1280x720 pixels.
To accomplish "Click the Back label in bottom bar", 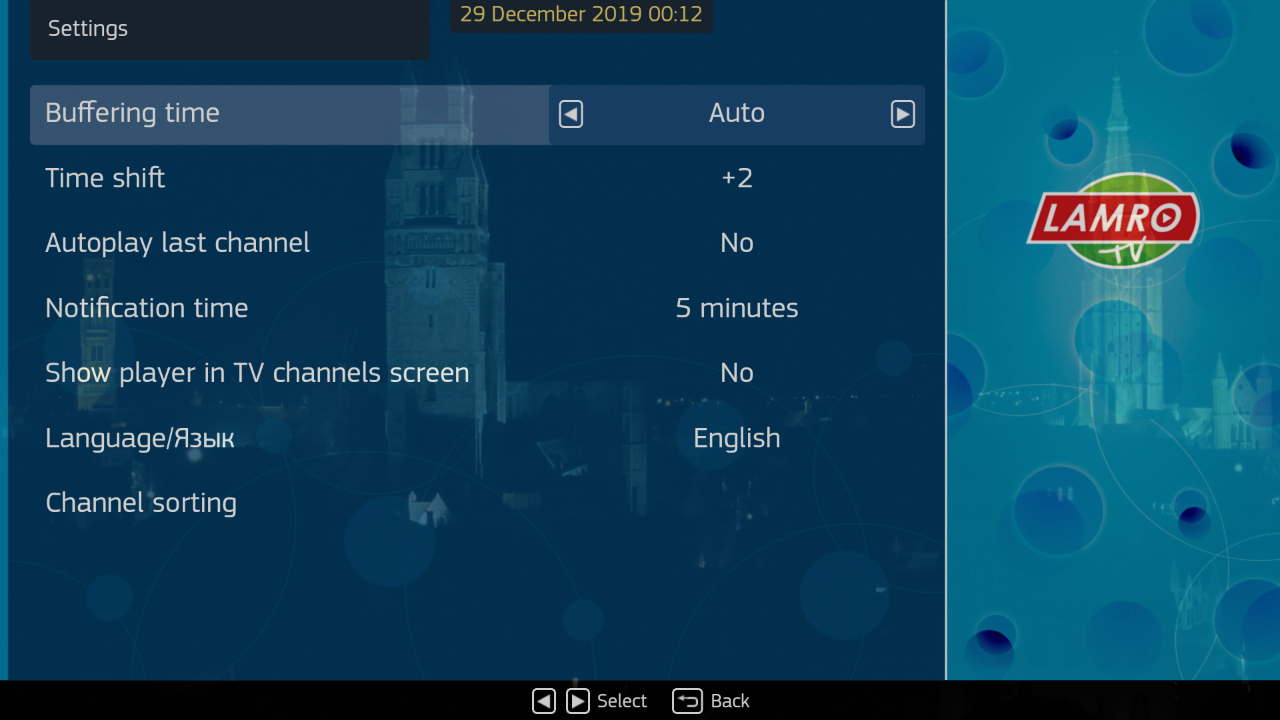I will tap(730, 701).
